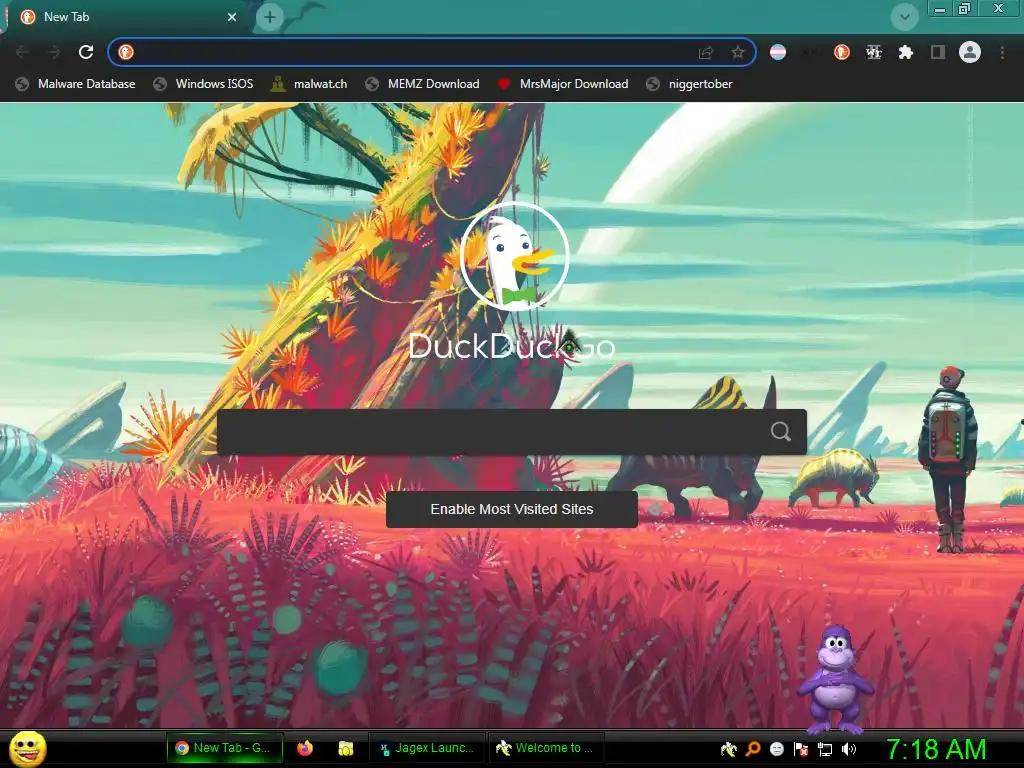Open the volume speaker tray icon

[848, 749]
